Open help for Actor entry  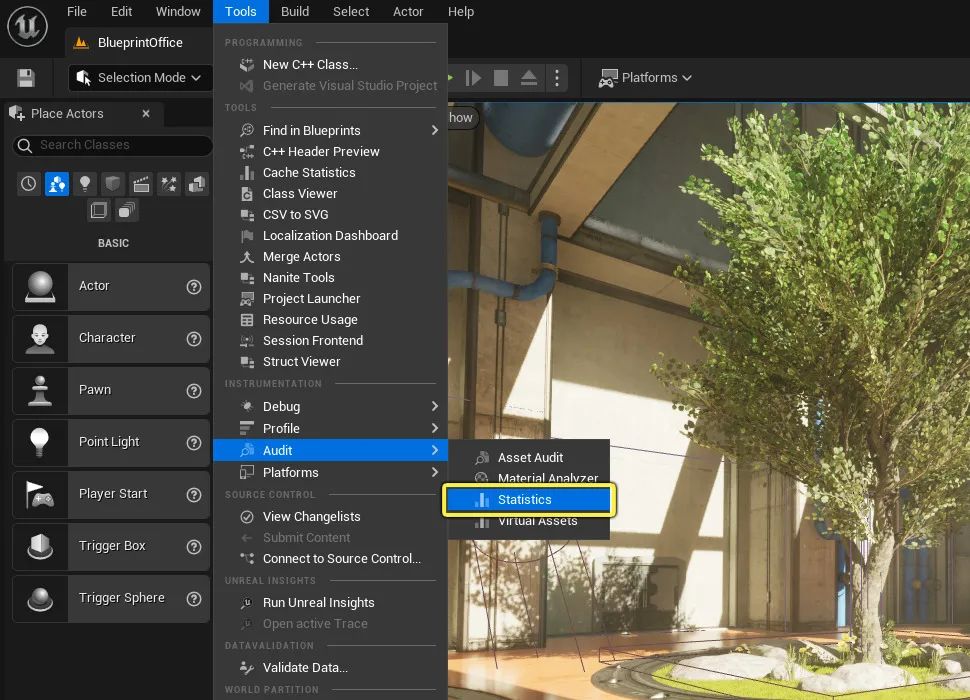coord(194,287)
